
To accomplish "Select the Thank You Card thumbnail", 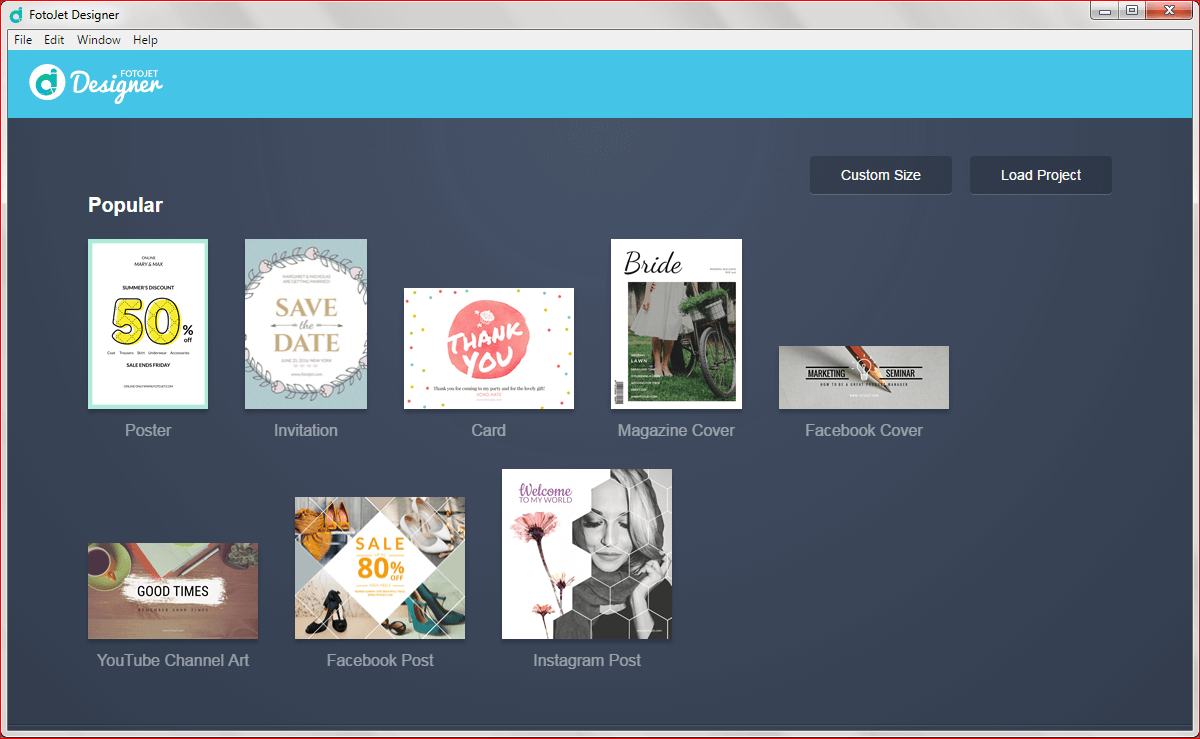I will tap(489, 348).
